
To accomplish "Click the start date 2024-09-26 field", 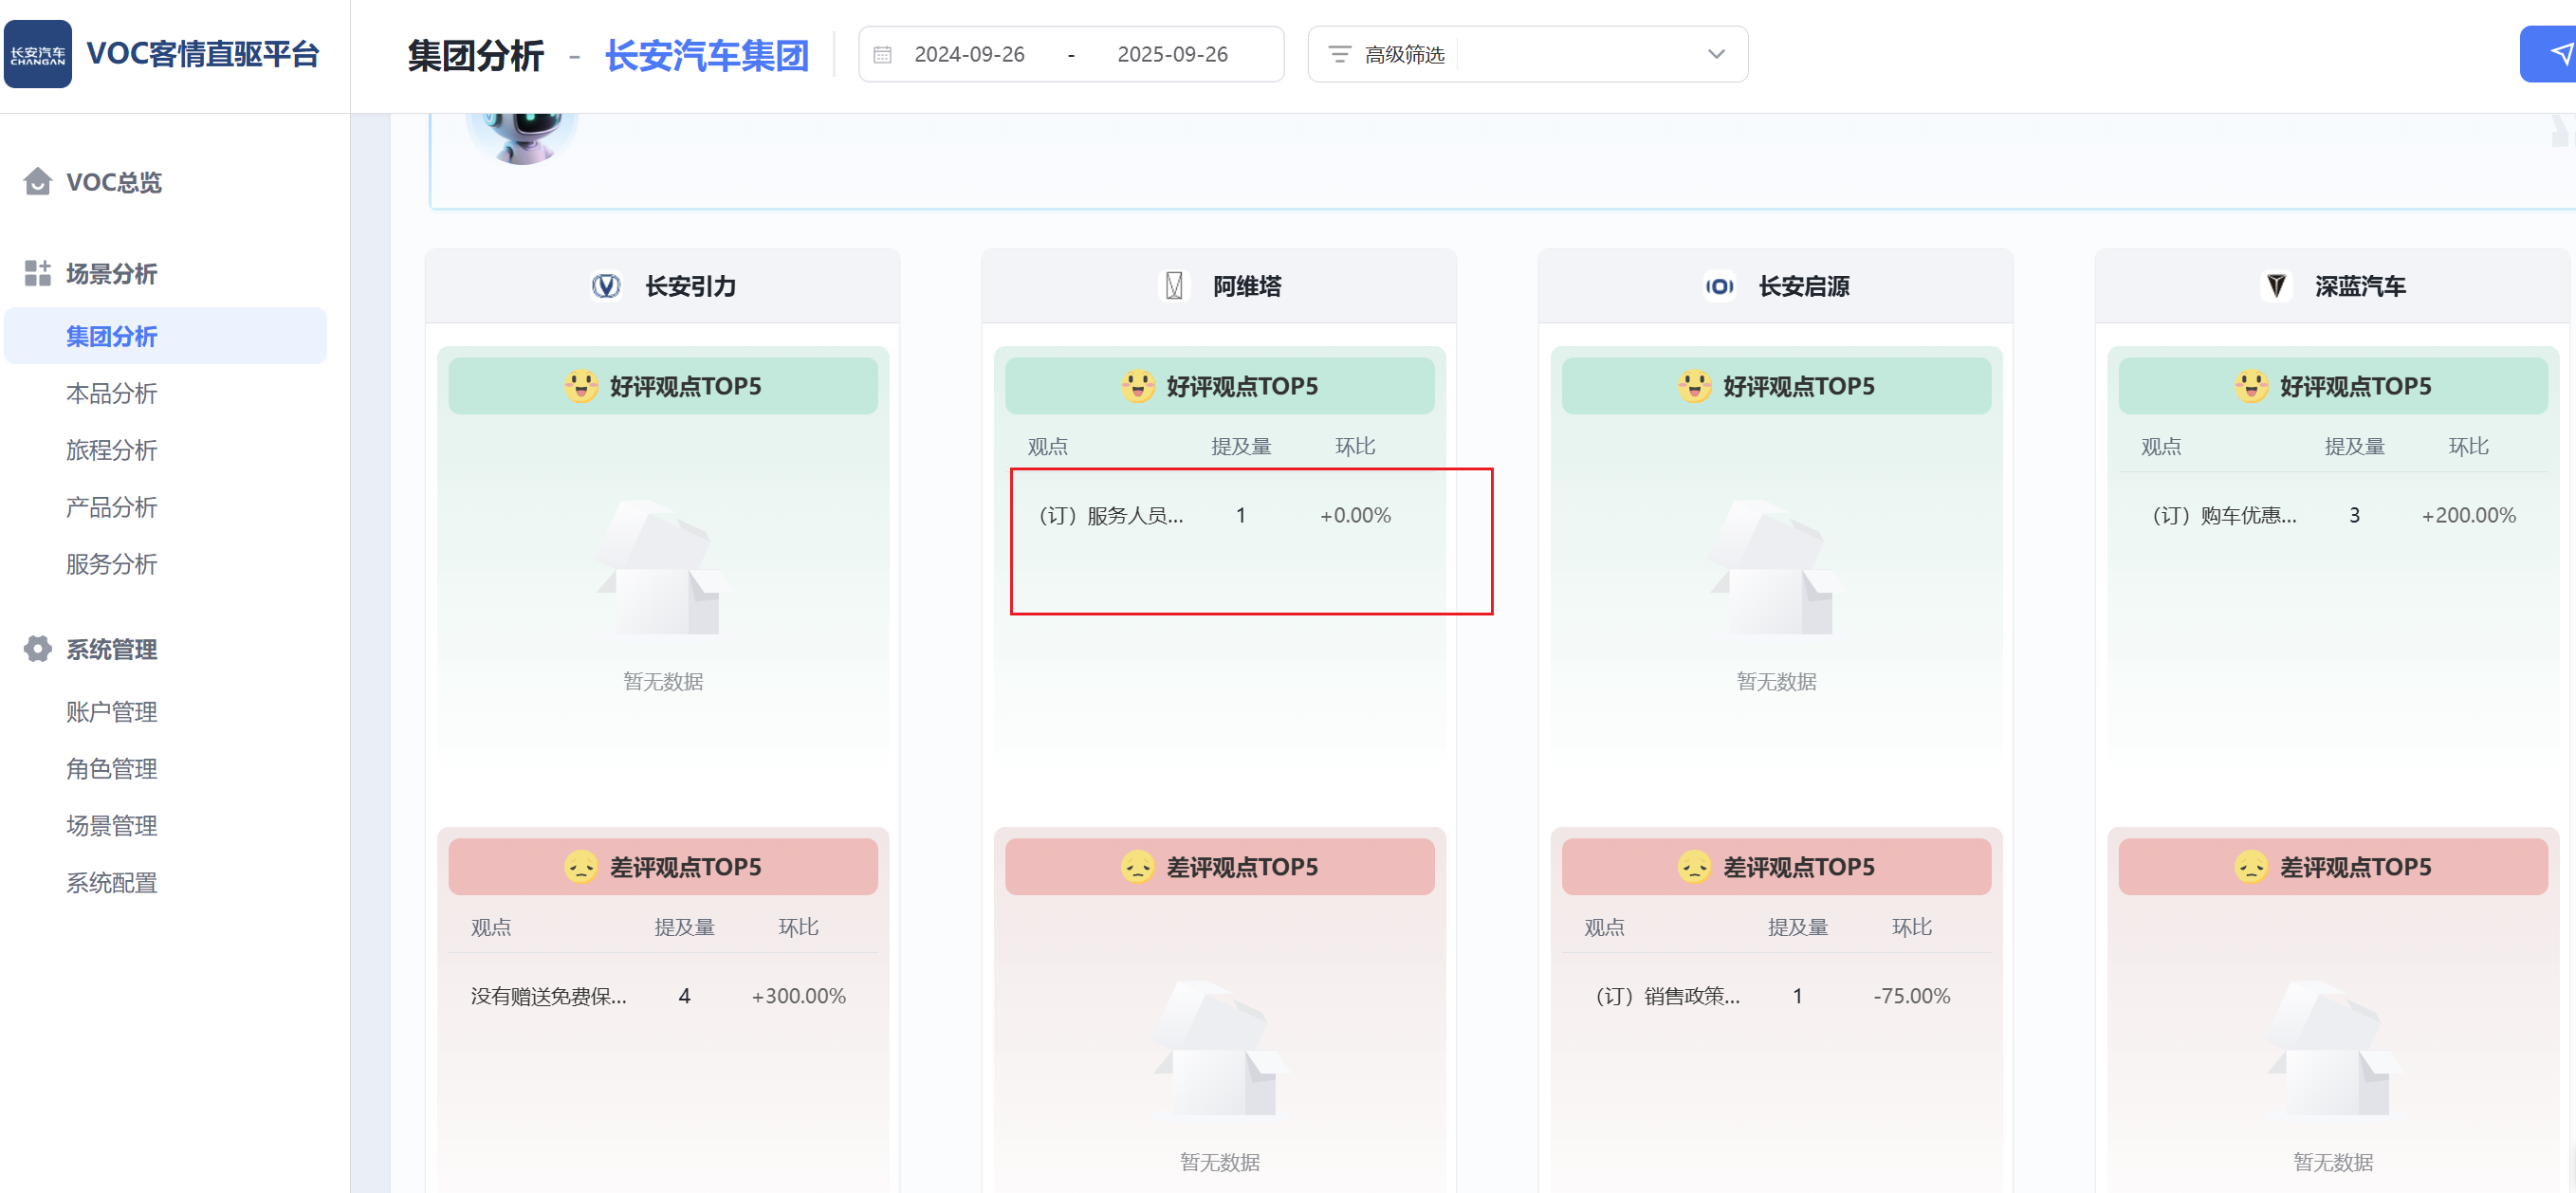I will click(x=968, y=55).
